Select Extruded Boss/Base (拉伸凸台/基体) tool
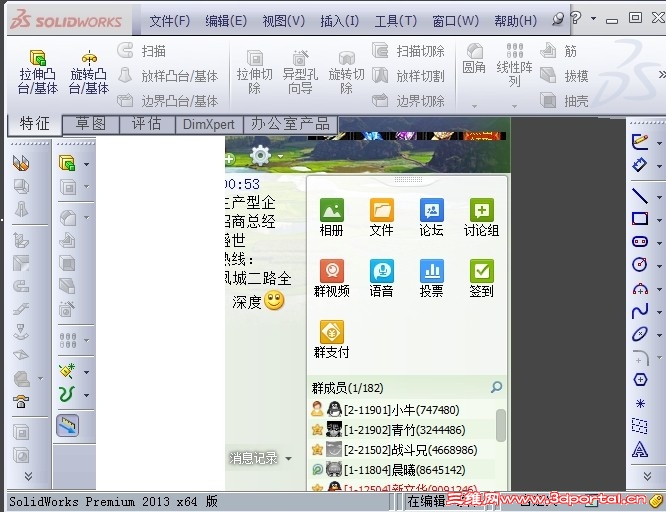666x512 pixels. pos(37,71)
